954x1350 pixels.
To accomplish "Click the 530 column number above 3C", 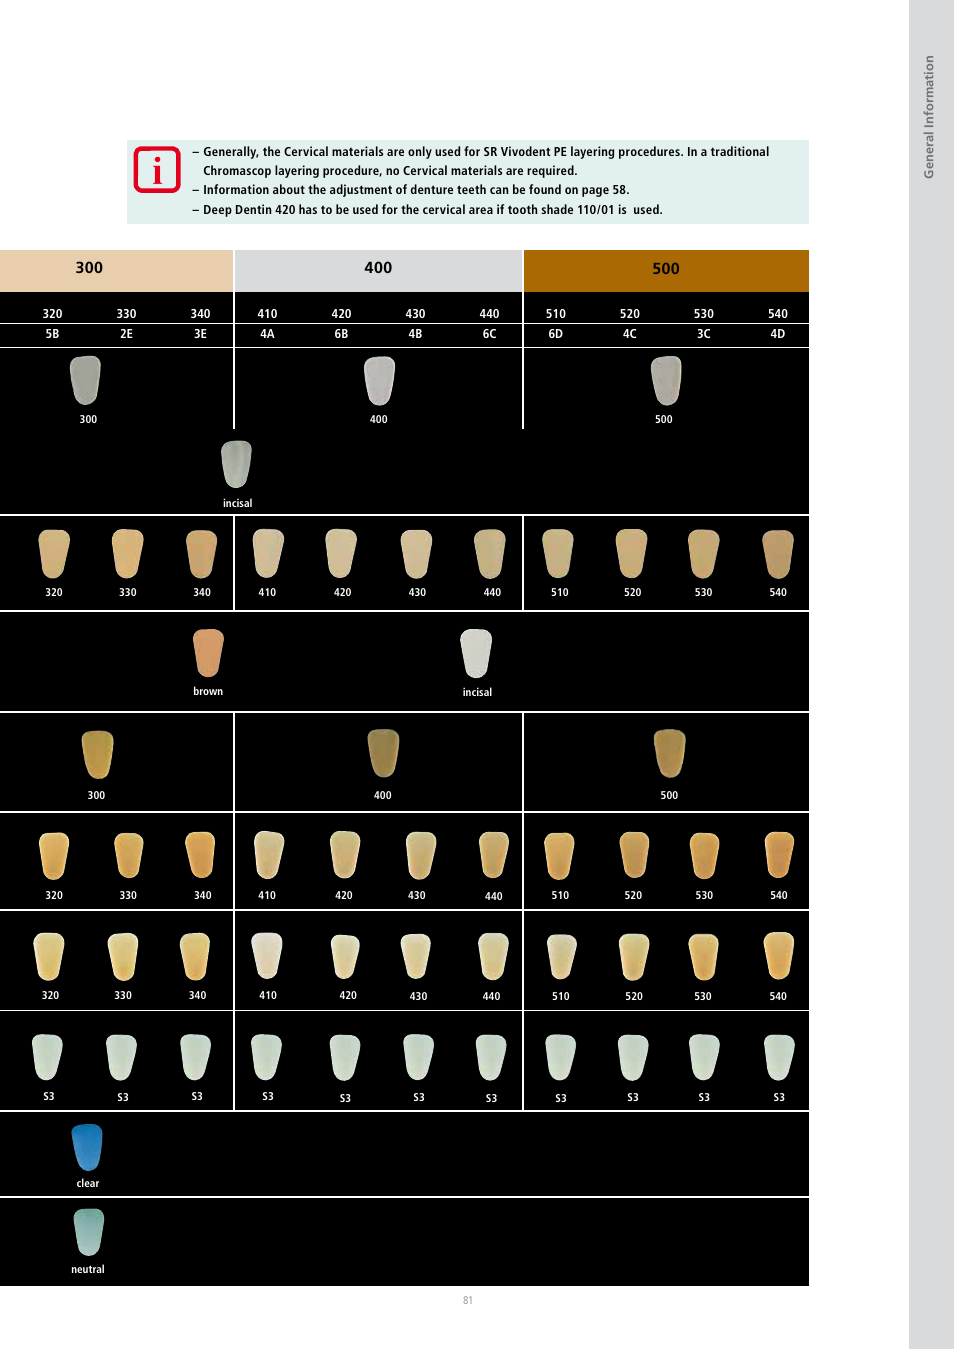I will tap(703, 314).
